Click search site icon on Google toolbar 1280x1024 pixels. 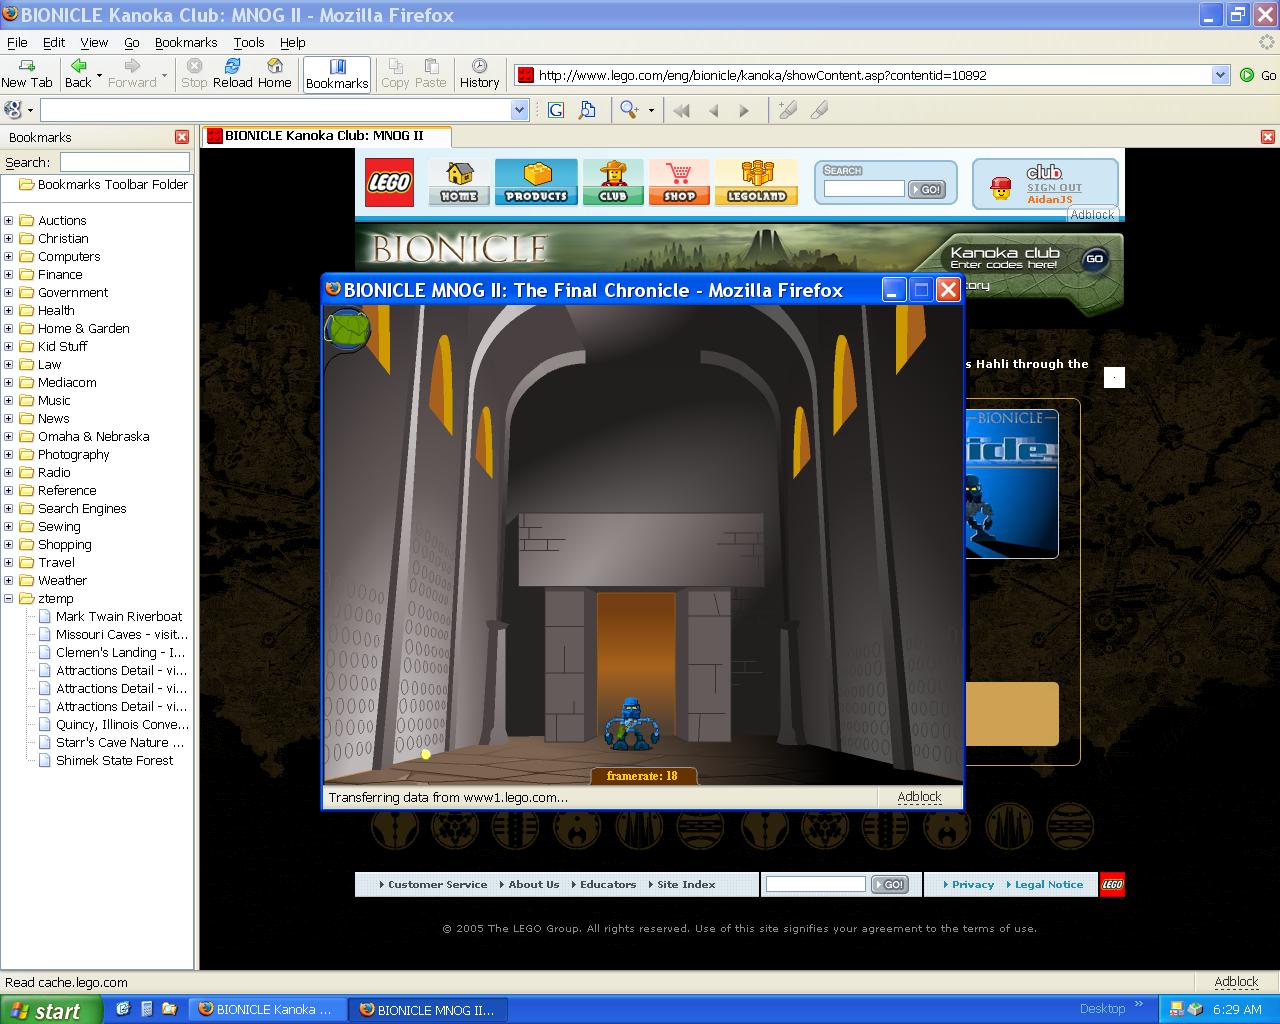point(587,110)
